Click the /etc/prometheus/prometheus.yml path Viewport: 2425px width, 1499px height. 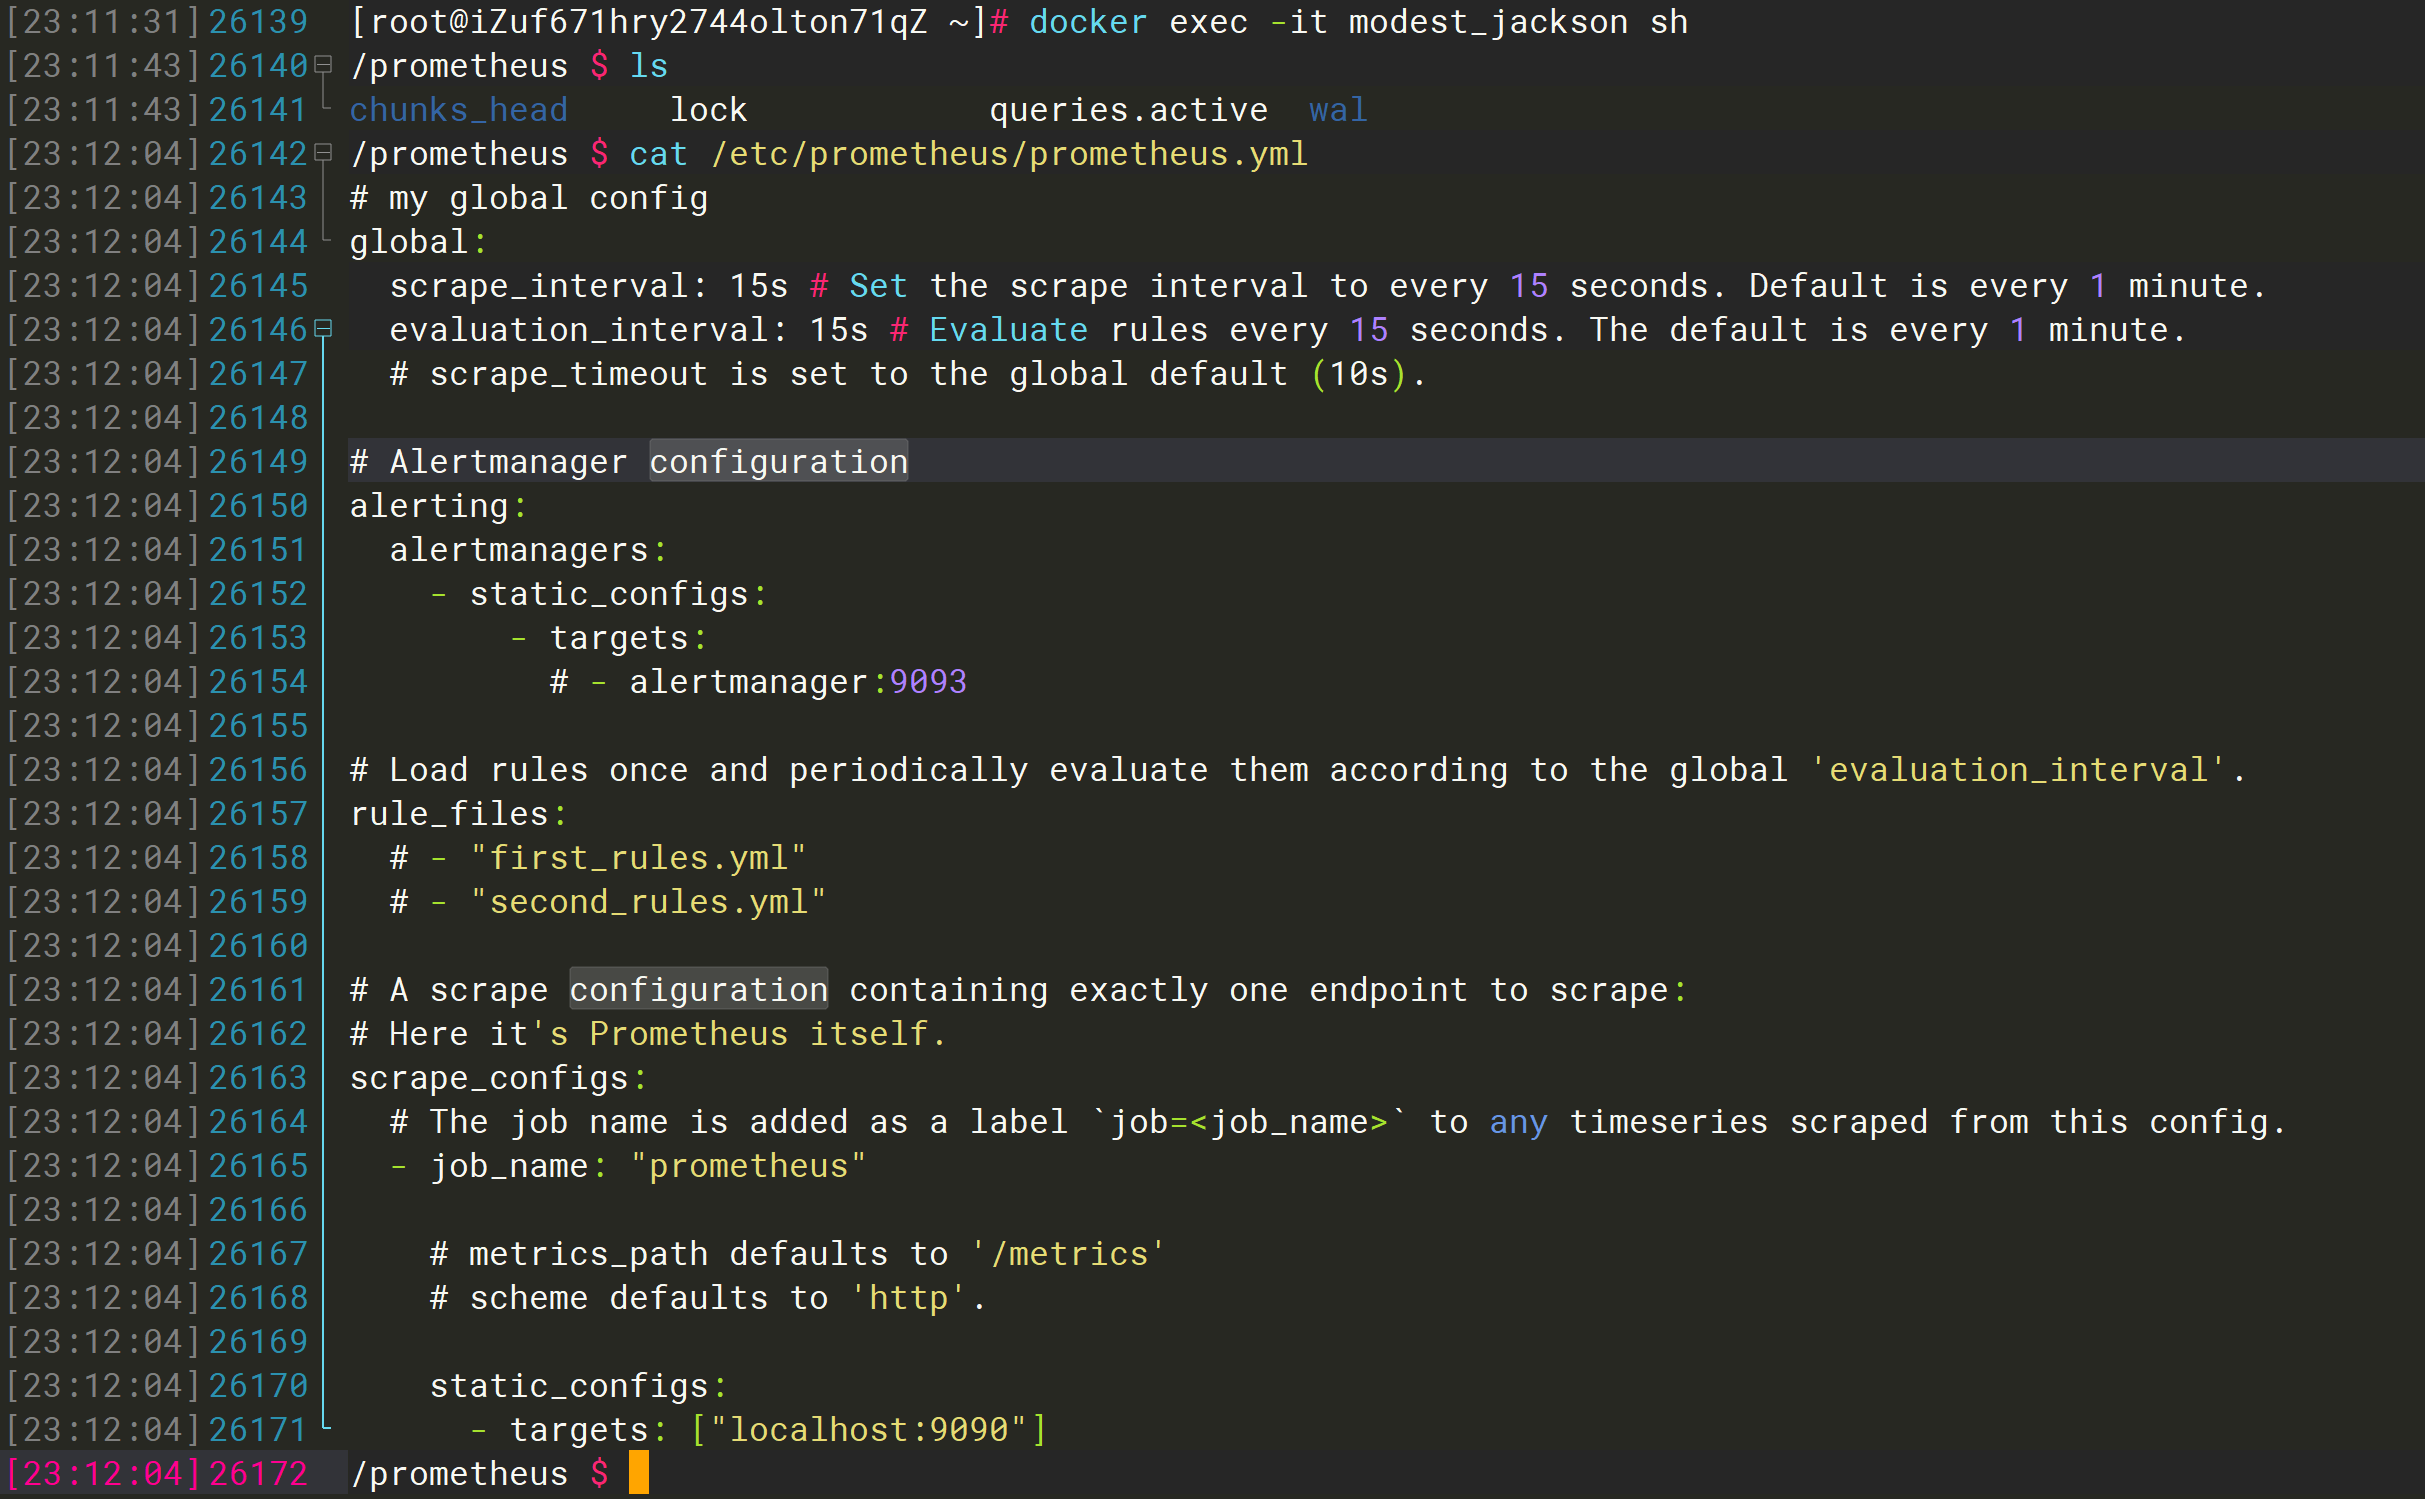pos(1008,153)
